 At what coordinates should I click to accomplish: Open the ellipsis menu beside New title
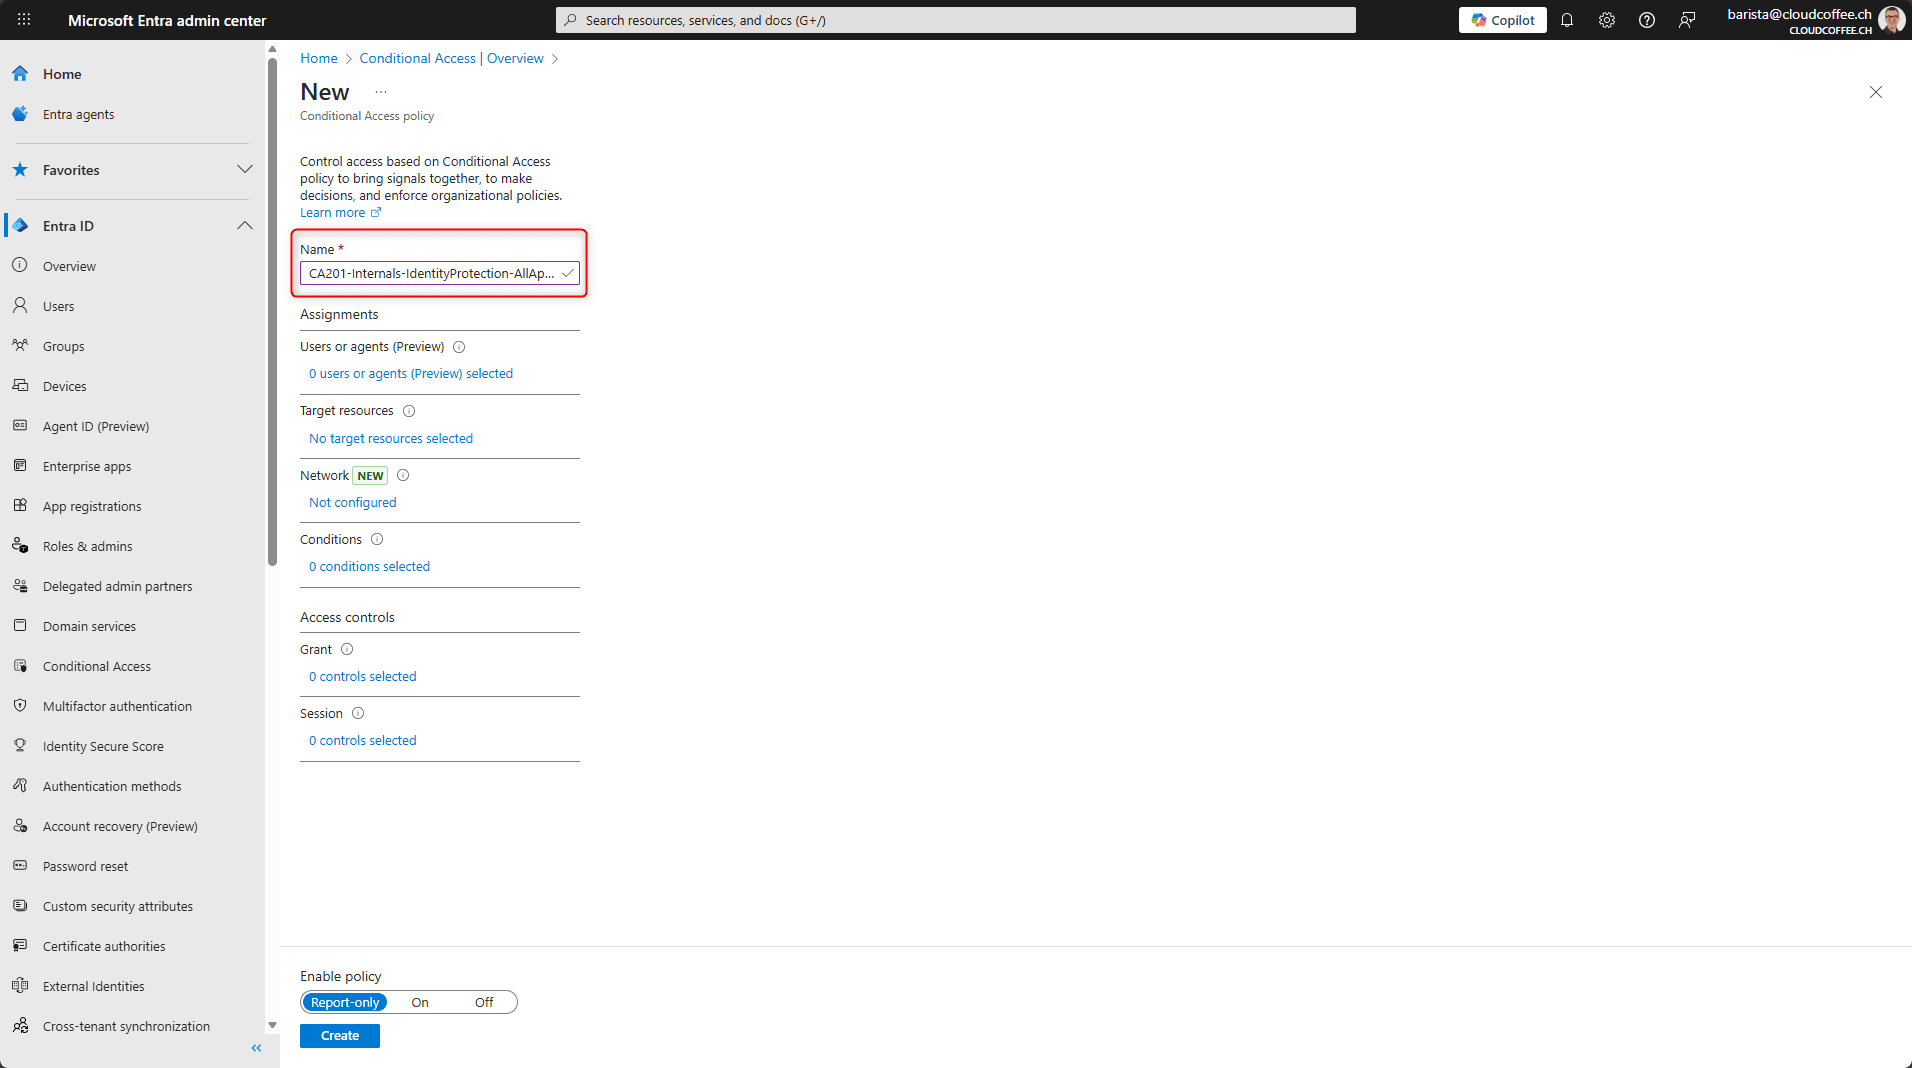pyautogui.click(x=381, y=92)
